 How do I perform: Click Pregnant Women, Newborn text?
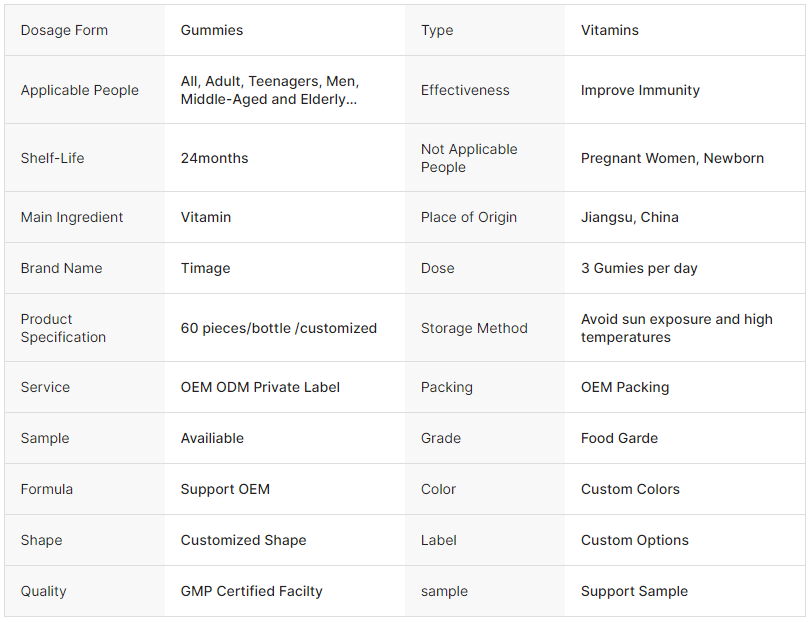click(x=672, y=158)
